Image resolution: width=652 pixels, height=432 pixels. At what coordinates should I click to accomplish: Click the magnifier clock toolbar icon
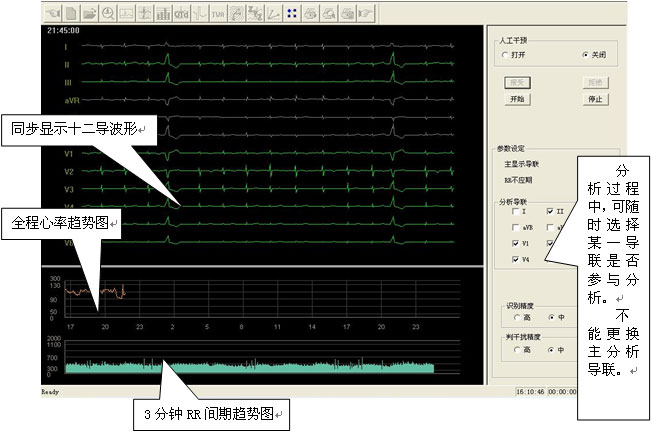click(107, 14)
